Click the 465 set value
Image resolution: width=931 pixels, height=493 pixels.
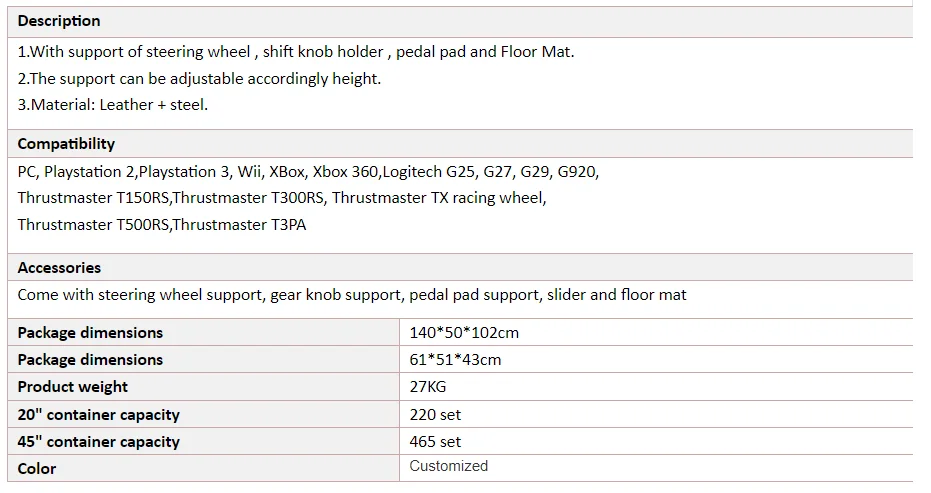(x=435, y=442)
